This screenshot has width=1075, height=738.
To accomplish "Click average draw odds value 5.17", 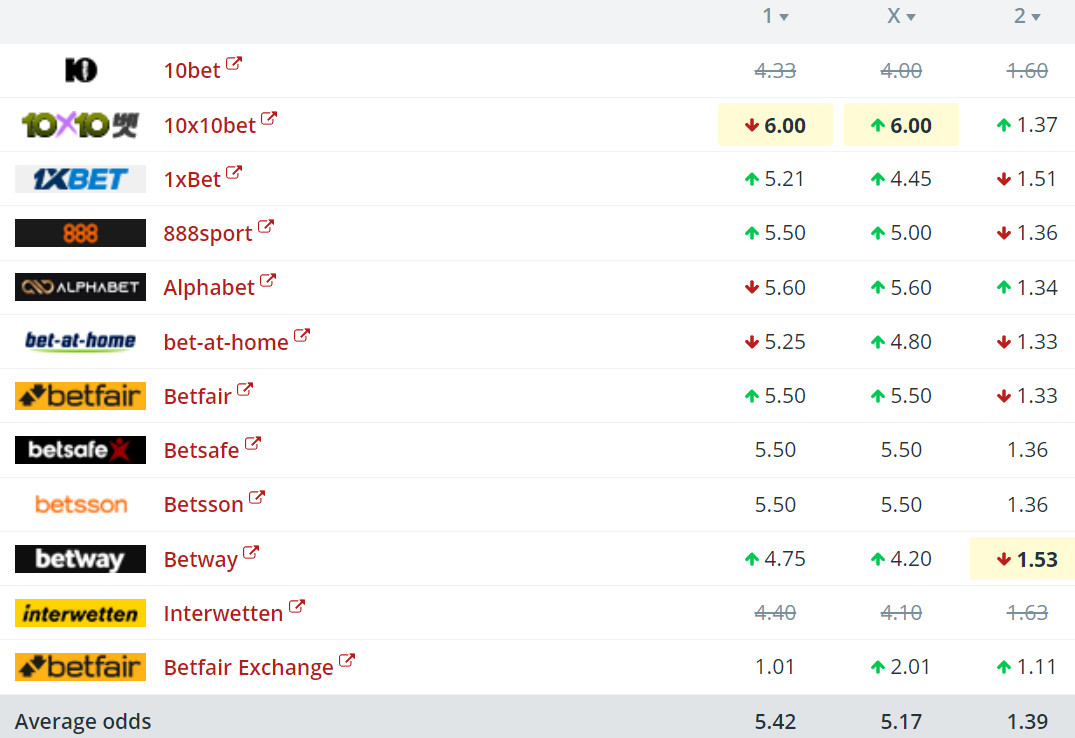I will (x=902, y=722).
